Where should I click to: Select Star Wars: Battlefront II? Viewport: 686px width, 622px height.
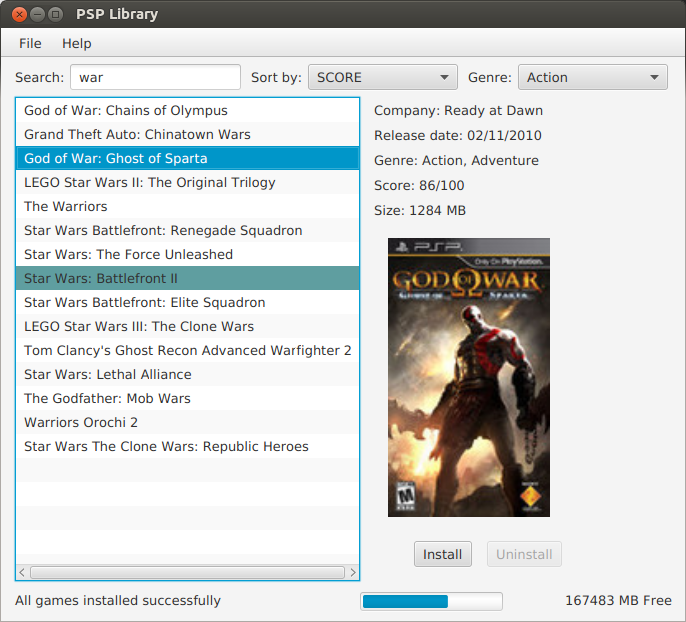click(187, 278)
